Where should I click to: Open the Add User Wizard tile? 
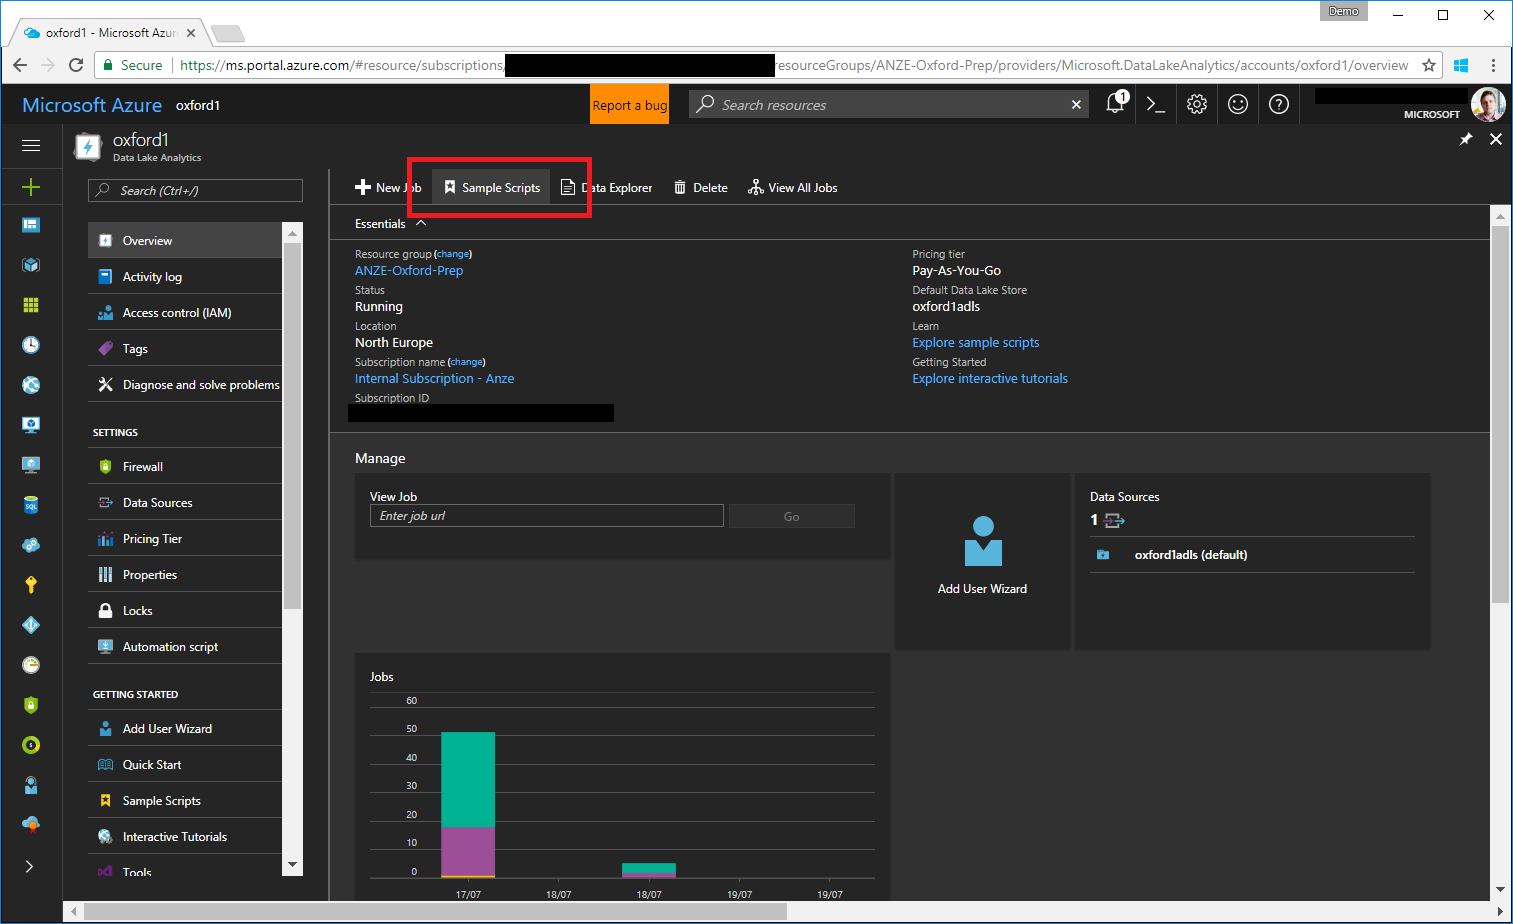pos(982,561)
